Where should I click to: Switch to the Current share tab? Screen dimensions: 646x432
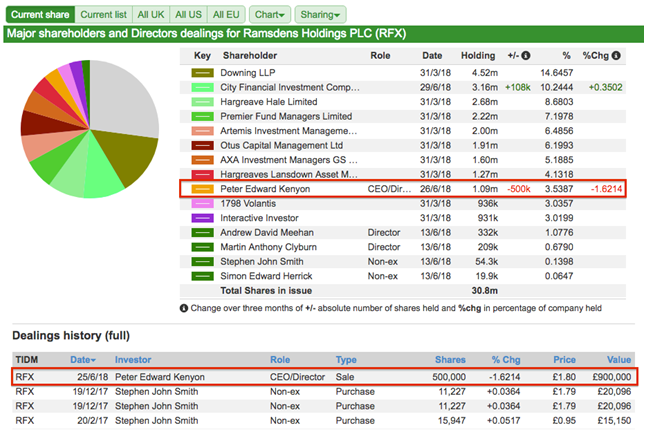tap(40, 15)
